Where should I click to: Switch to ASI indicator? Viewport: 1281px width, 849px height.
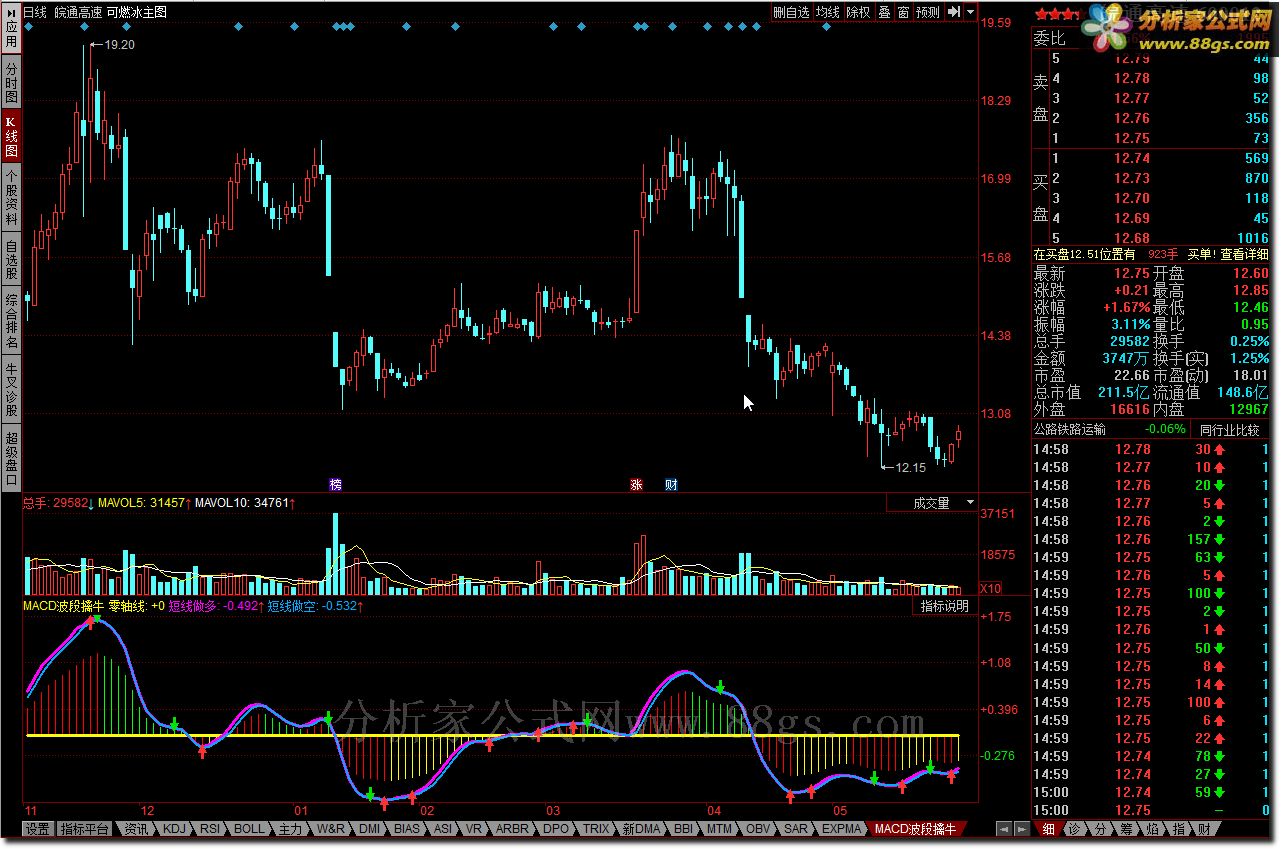442,829
